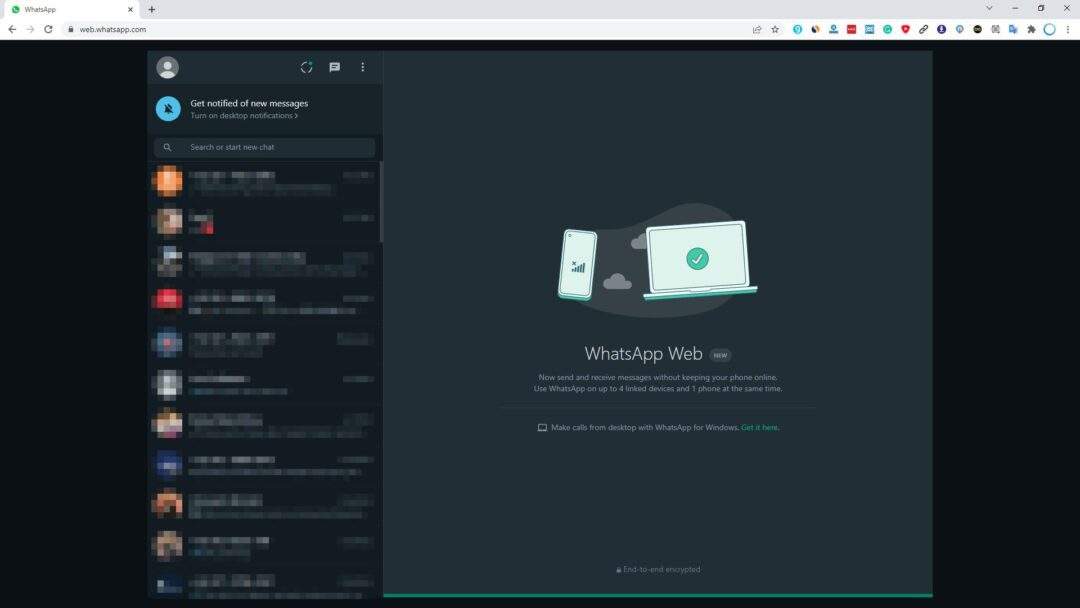Expand the desktop notifications chevron
The height and width of the screenshot is (608, 1080).
pyautogui.click(x=296, y=115)
